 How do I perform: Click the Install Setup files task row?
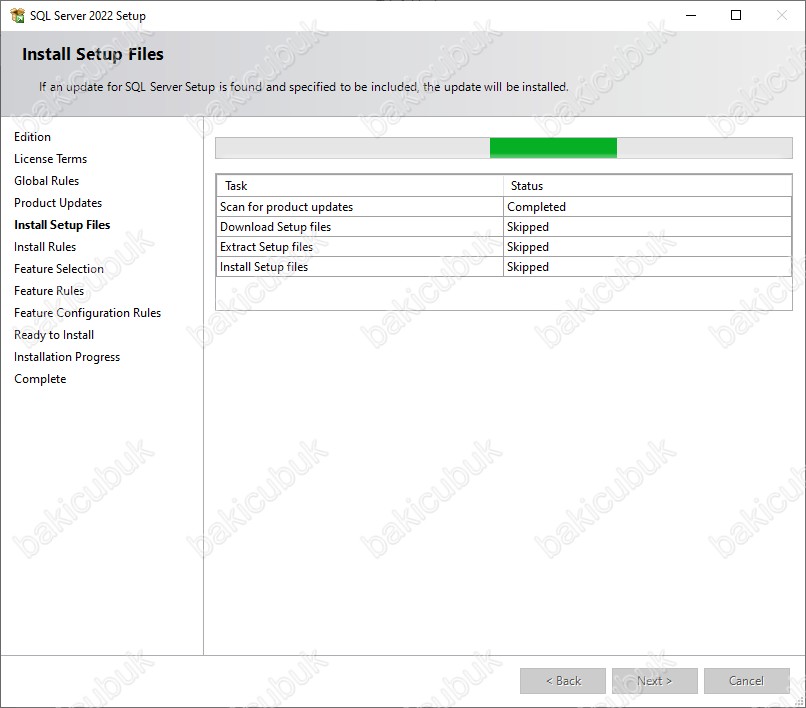tap(504, 267)
